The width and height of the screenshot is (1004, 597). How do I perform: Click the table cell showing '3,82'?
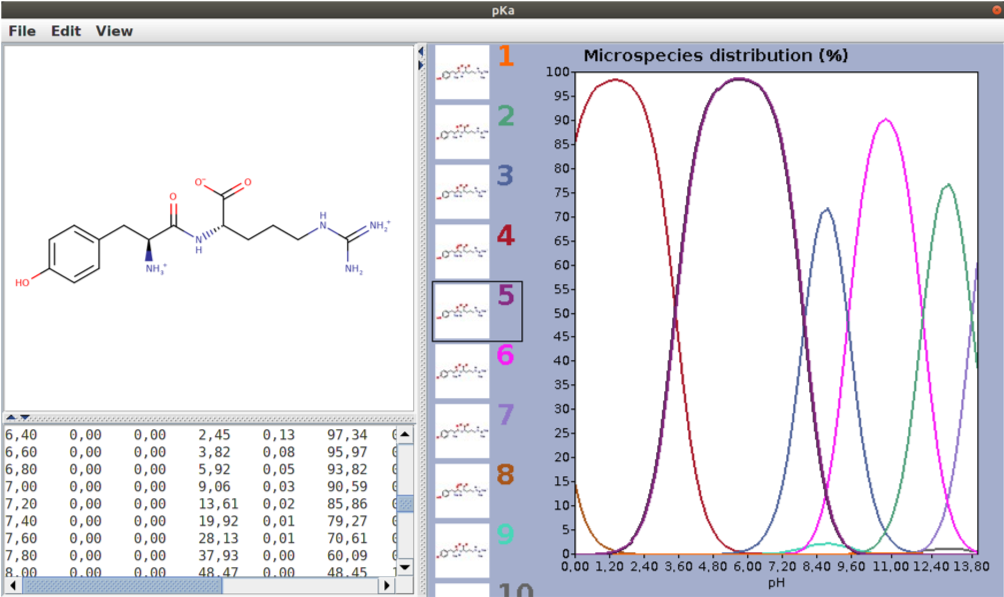pyautogui.click(x=214, y=452)
